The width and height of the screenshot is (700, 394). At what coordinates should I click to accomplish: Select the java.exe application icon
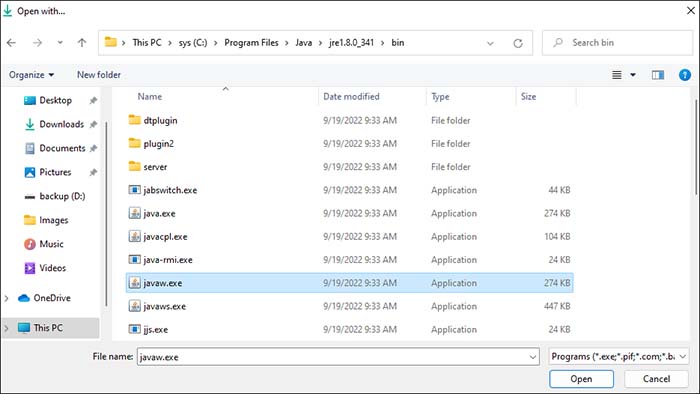click(x=134, y=213)
